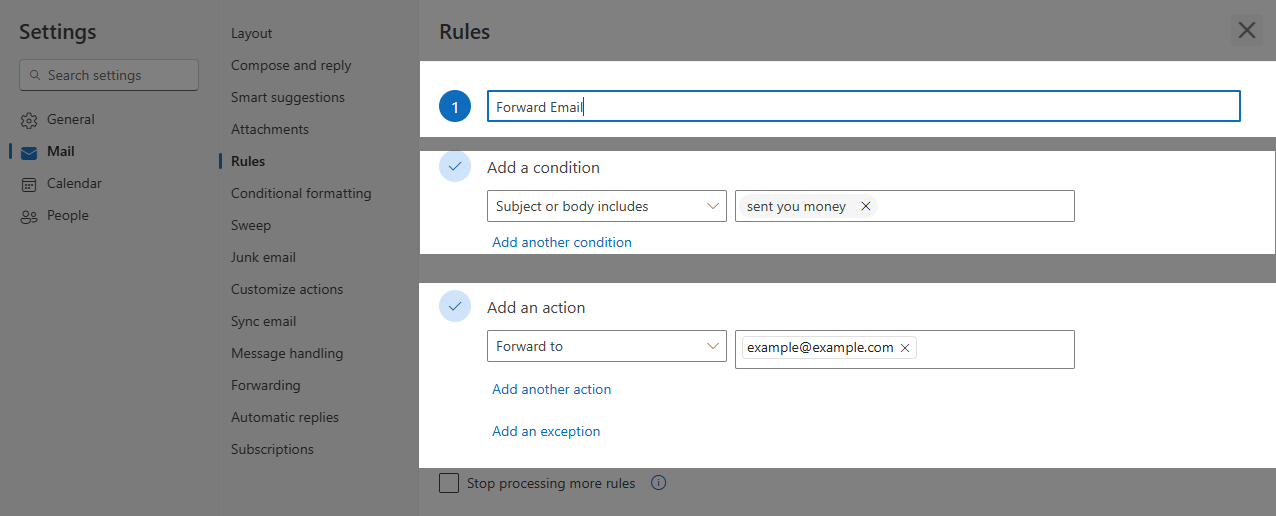
Task: Click 'Add an exception' link
Action: [546, 431]
